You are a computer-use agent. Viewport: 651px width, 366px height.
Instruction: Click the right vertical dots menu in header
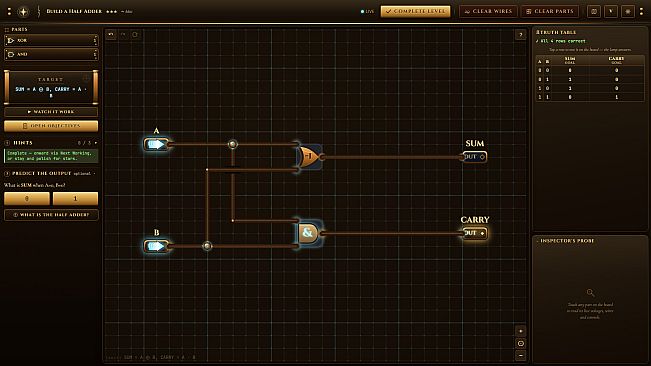tap(641, 12)
